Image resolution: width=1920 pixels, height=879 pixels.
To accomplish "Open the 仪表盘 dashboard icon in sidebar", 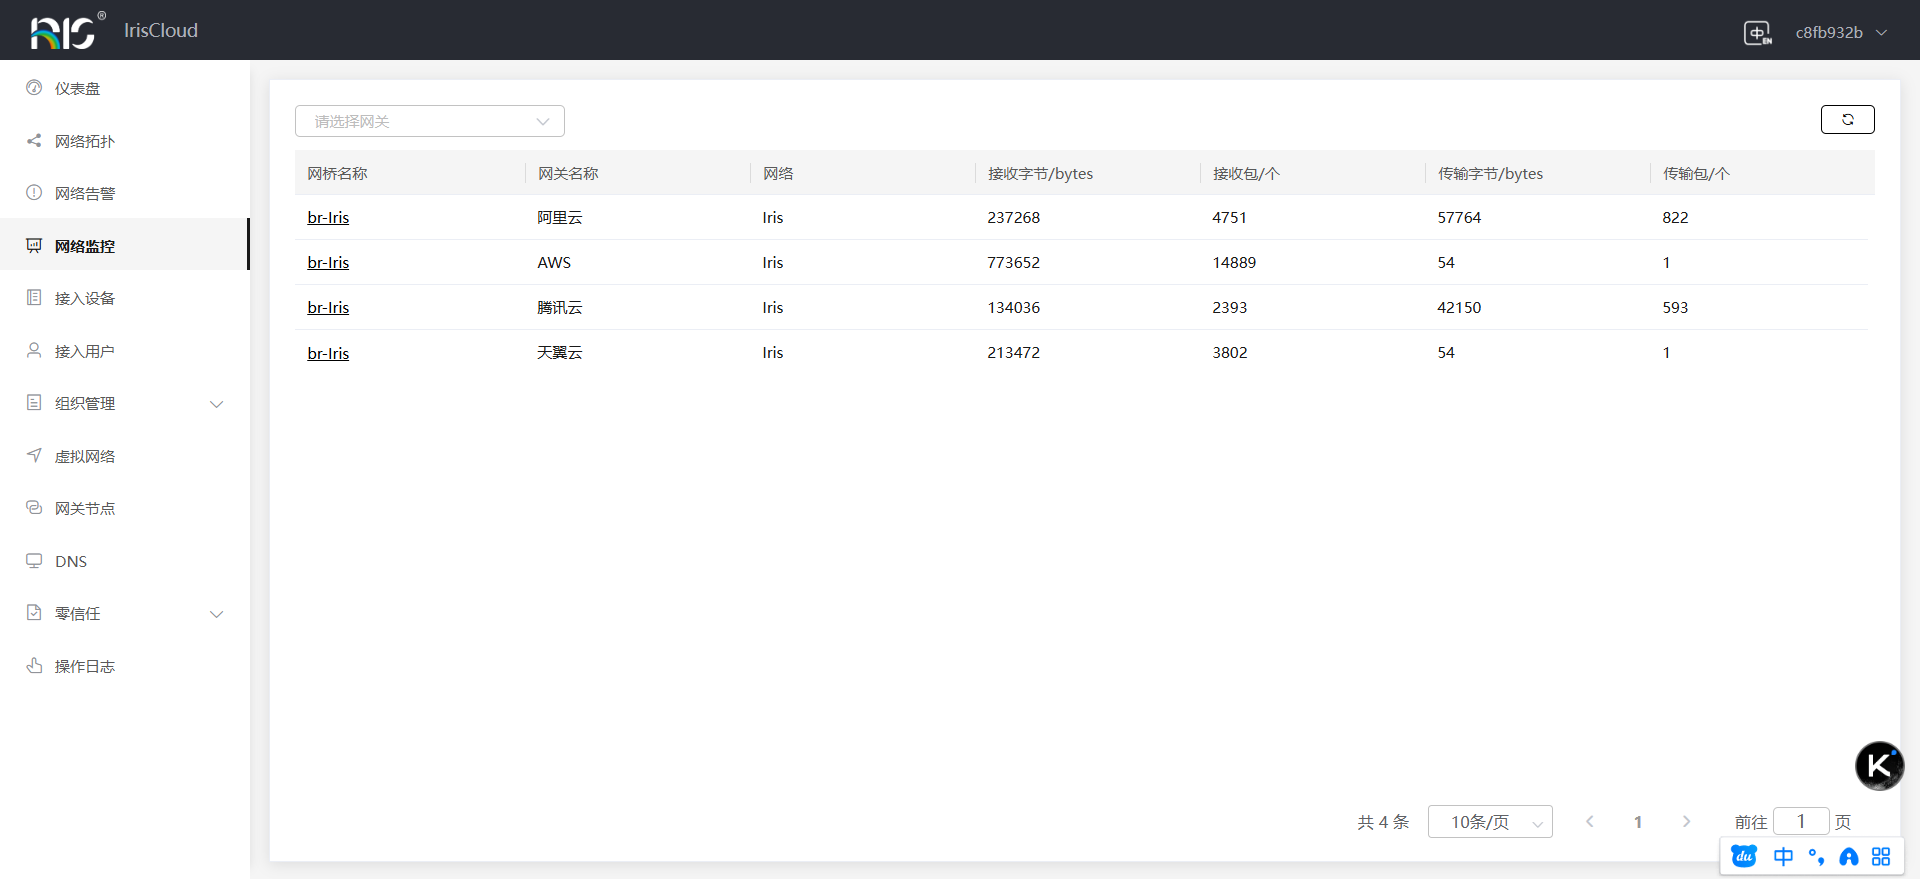I will 34,88.
